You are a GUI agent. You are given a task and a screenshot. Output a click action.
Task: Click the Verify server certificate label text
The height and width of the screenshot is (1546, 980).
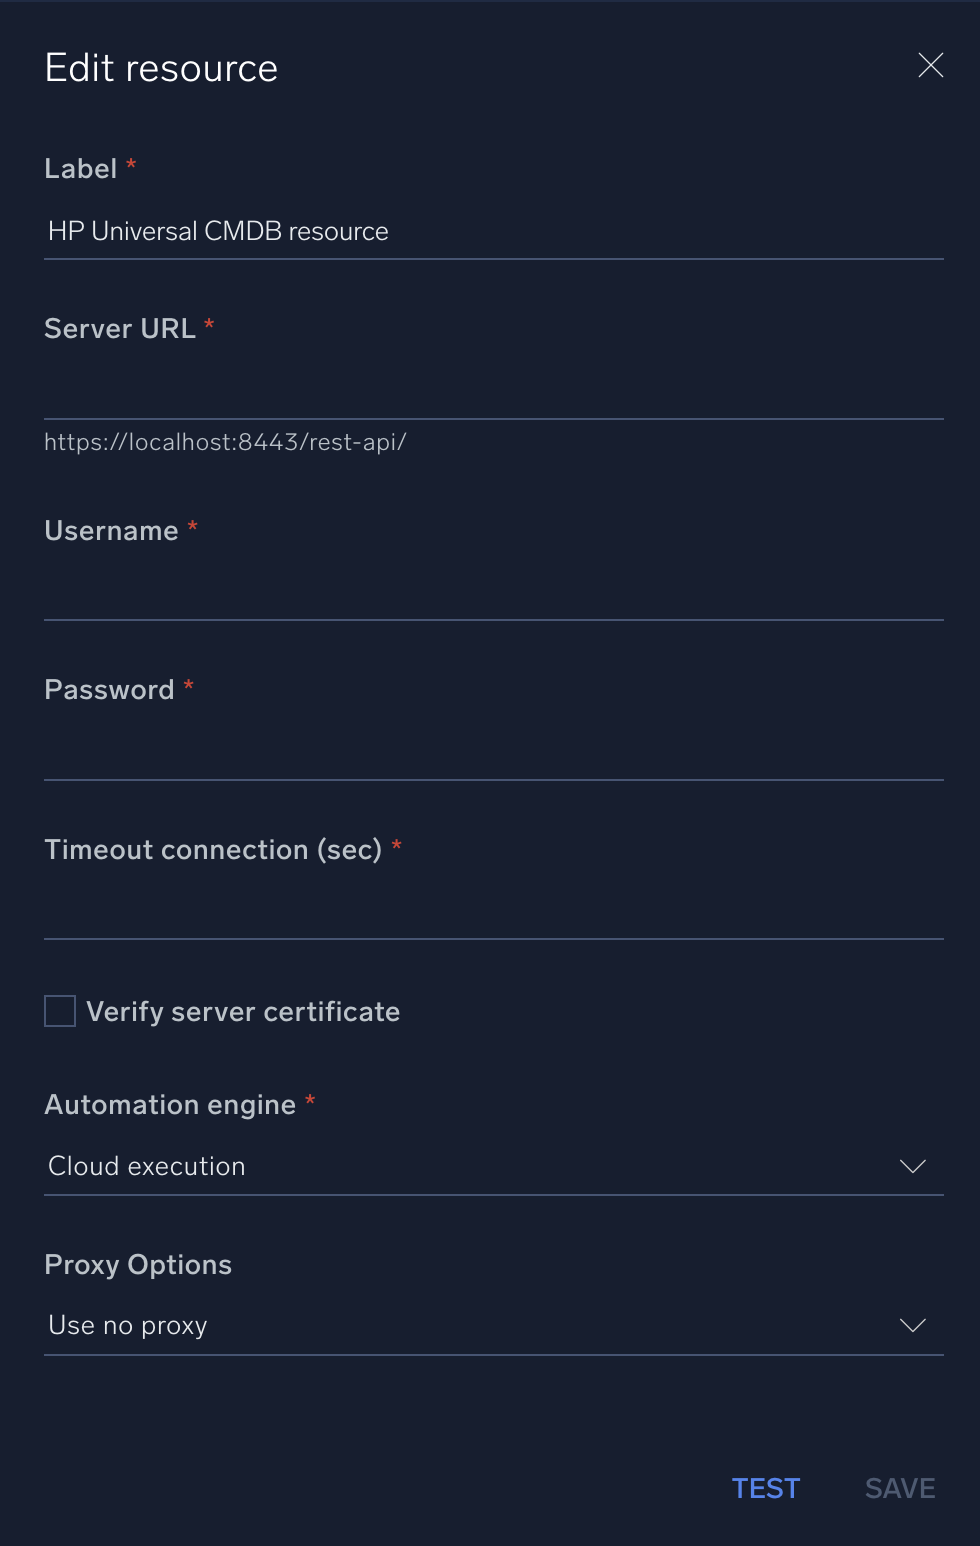tap(243, 1011)
